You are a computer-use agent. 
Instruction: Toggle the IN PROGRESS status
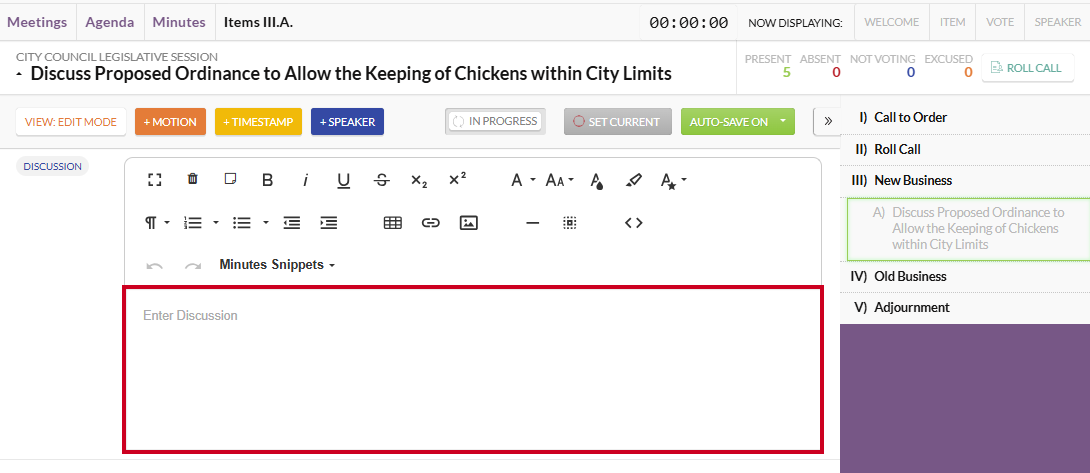click(495, 121)
